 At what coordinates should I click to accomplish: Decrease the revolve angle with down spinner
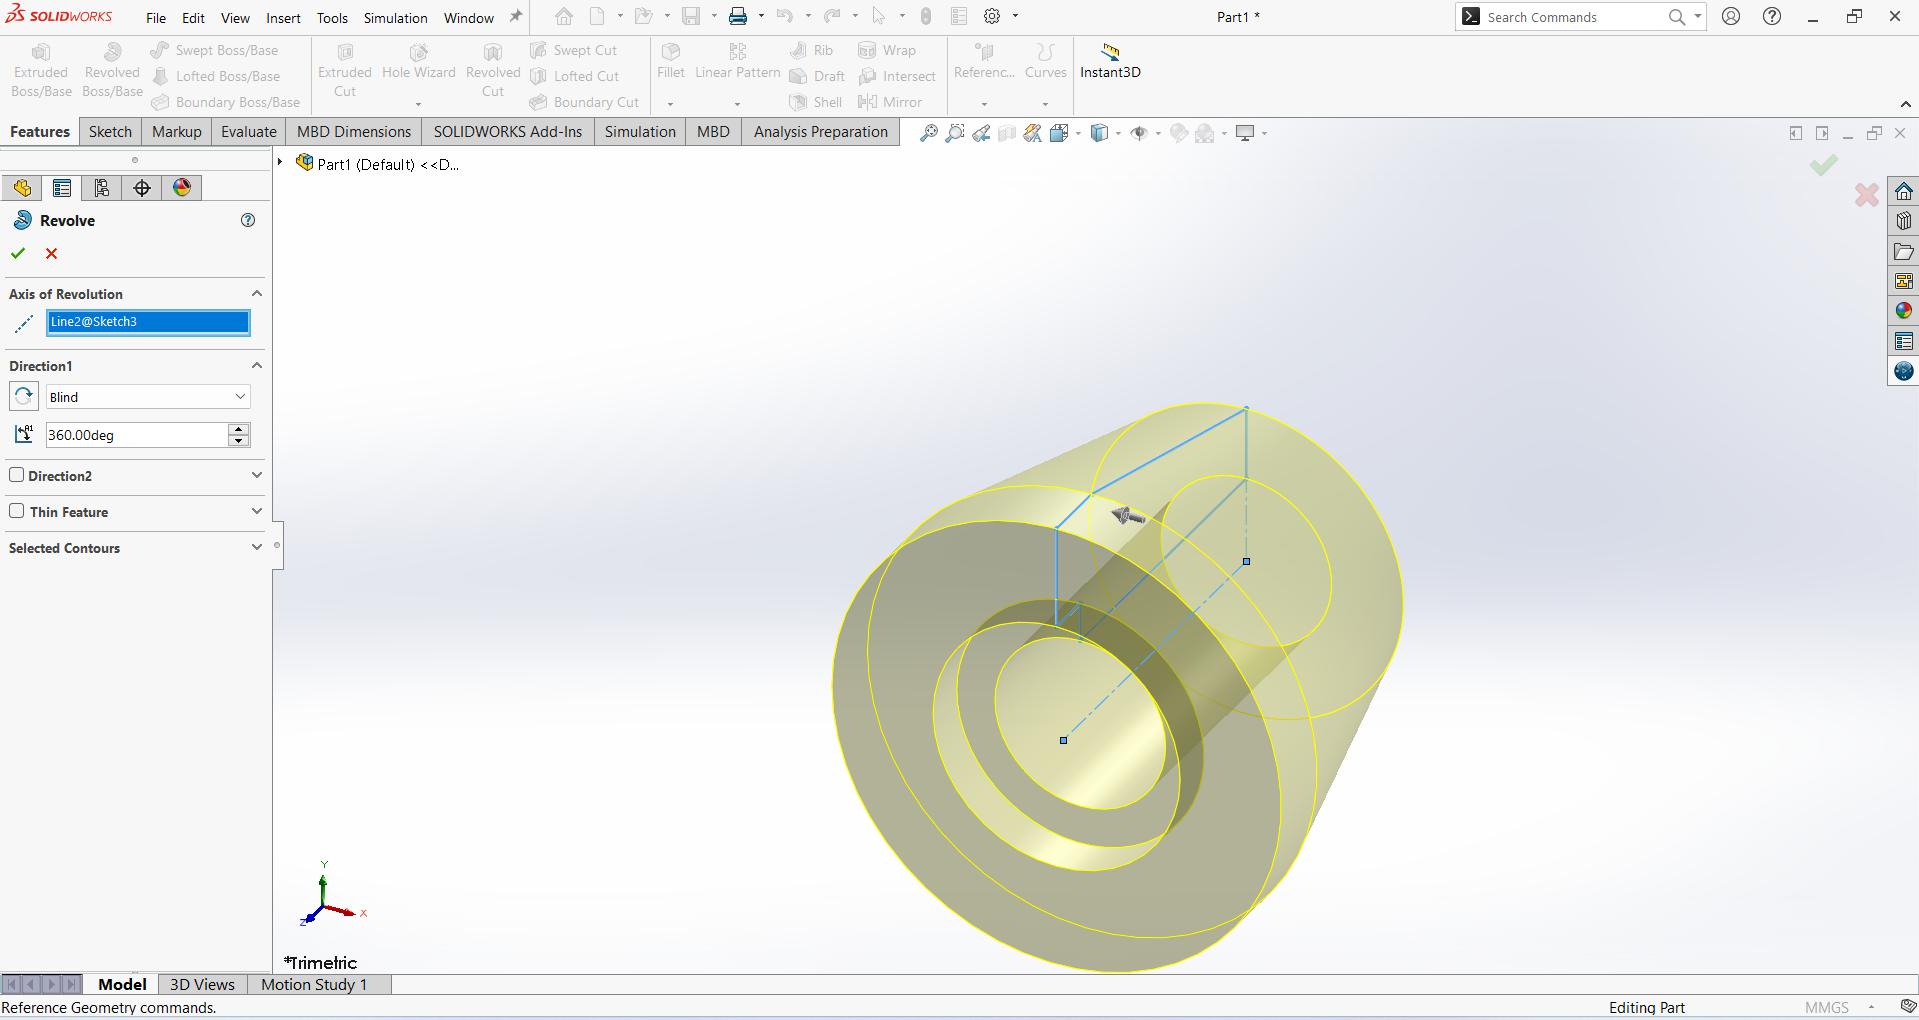click(239, 440)
